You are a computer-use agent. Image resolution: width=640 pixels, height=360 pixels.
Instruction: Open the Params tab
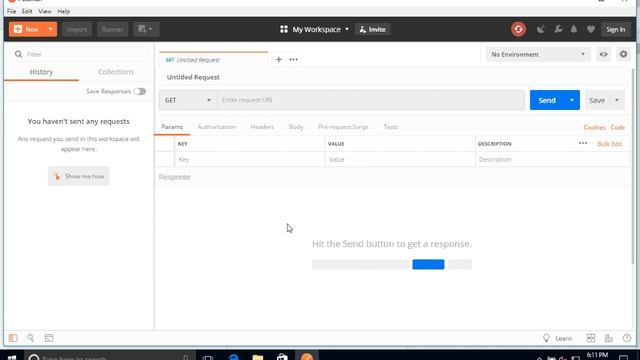click(172, 127)
